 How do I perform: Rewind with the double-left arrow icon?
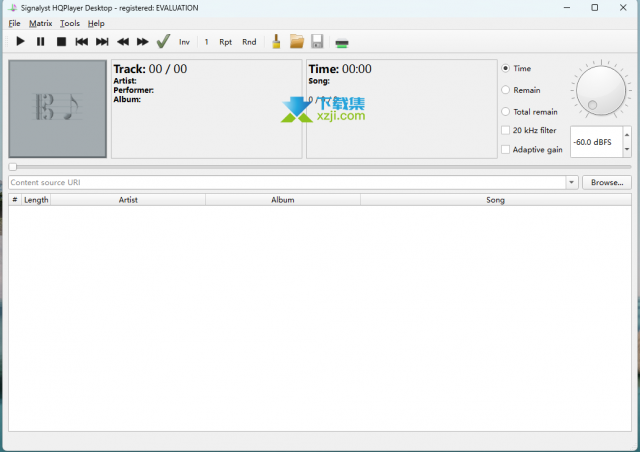122,41
